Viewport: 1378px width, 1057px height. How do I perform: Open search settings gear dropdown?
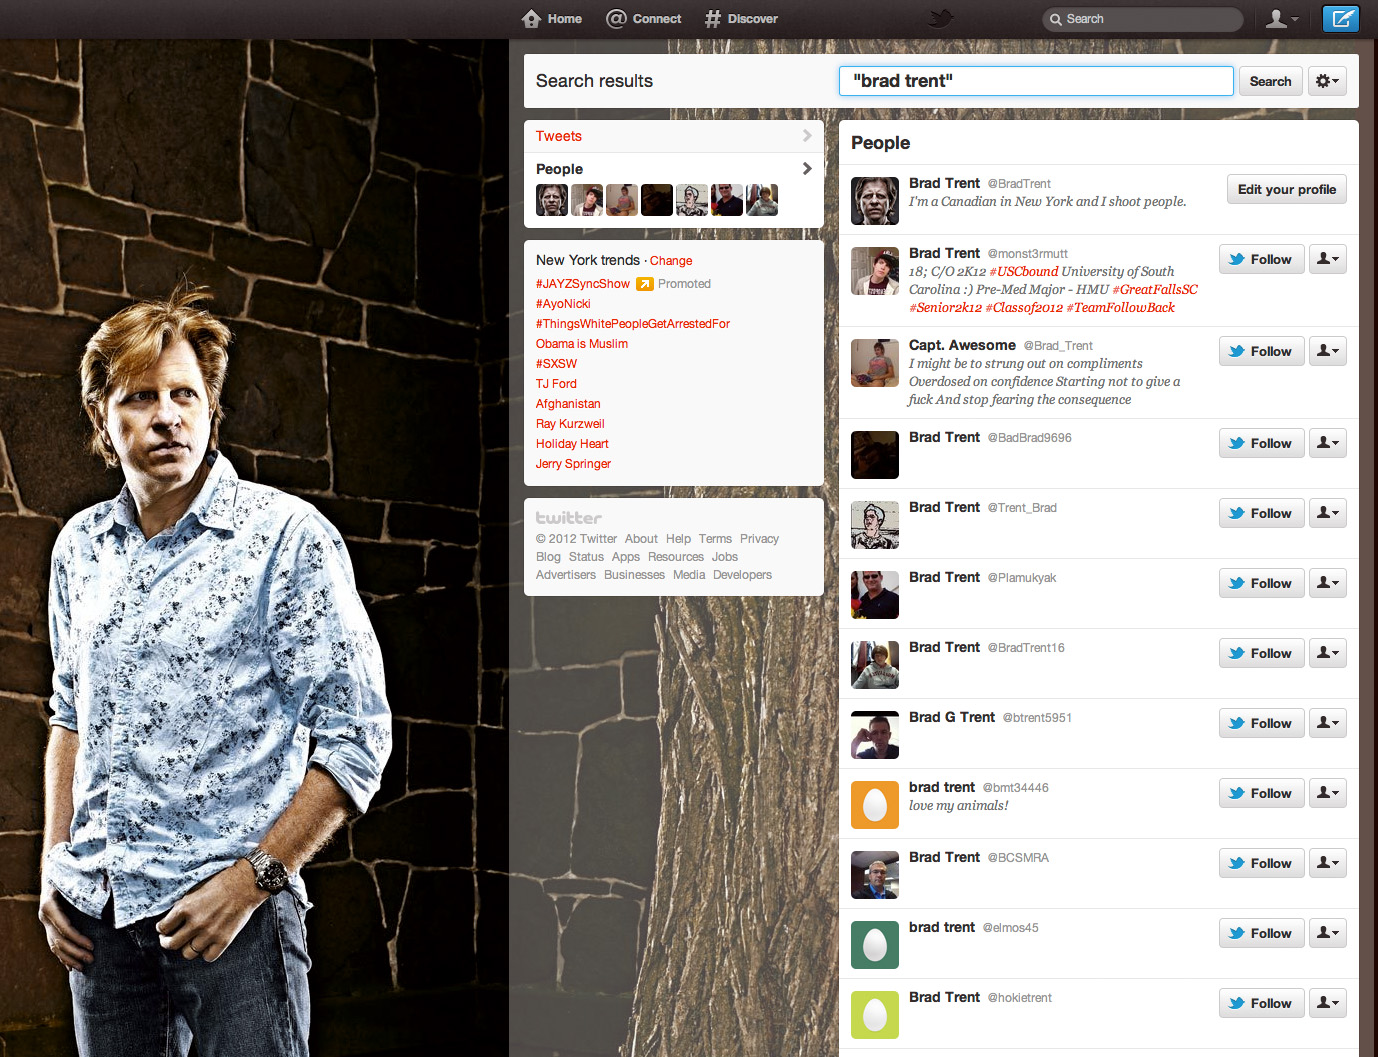pos(1327,81)
